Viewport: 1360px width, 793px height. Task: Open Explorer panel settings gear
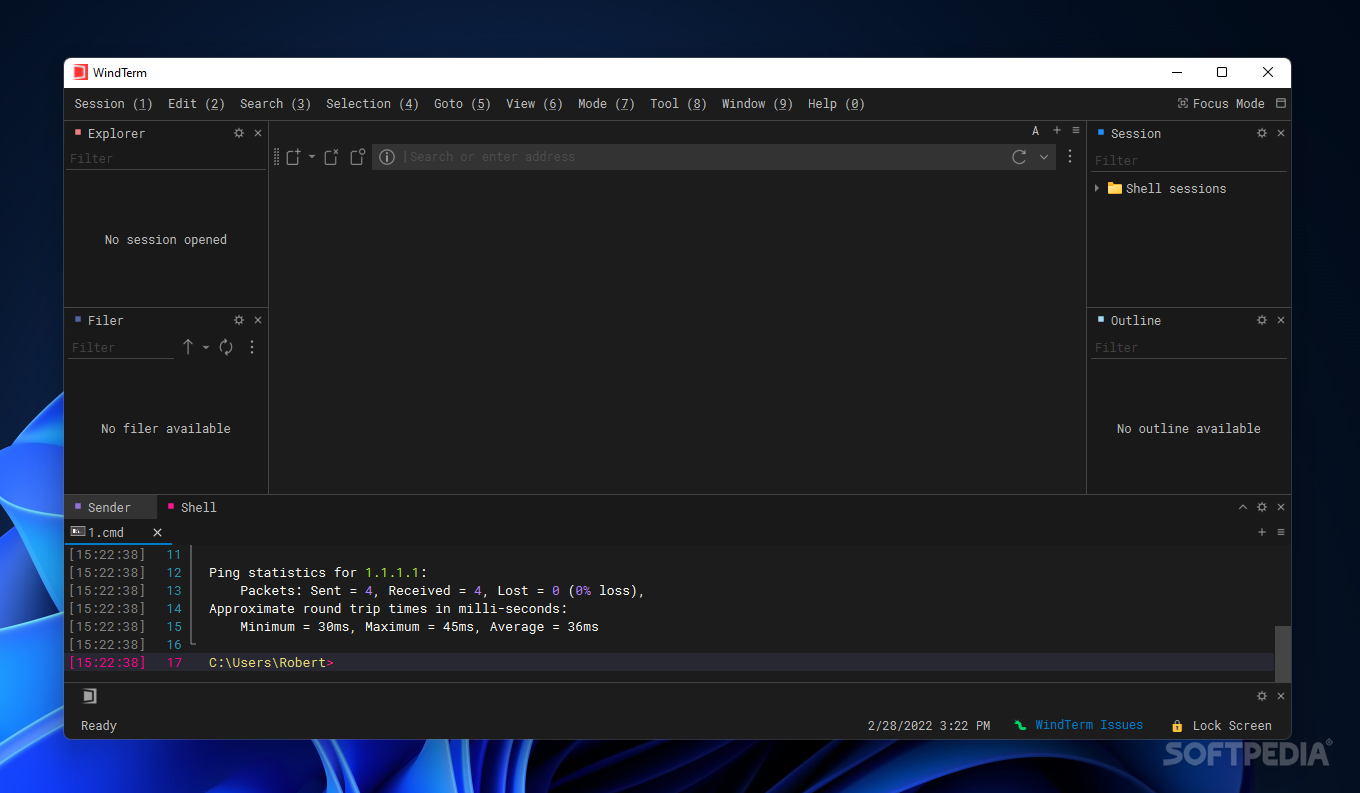[x=239, y=133]
